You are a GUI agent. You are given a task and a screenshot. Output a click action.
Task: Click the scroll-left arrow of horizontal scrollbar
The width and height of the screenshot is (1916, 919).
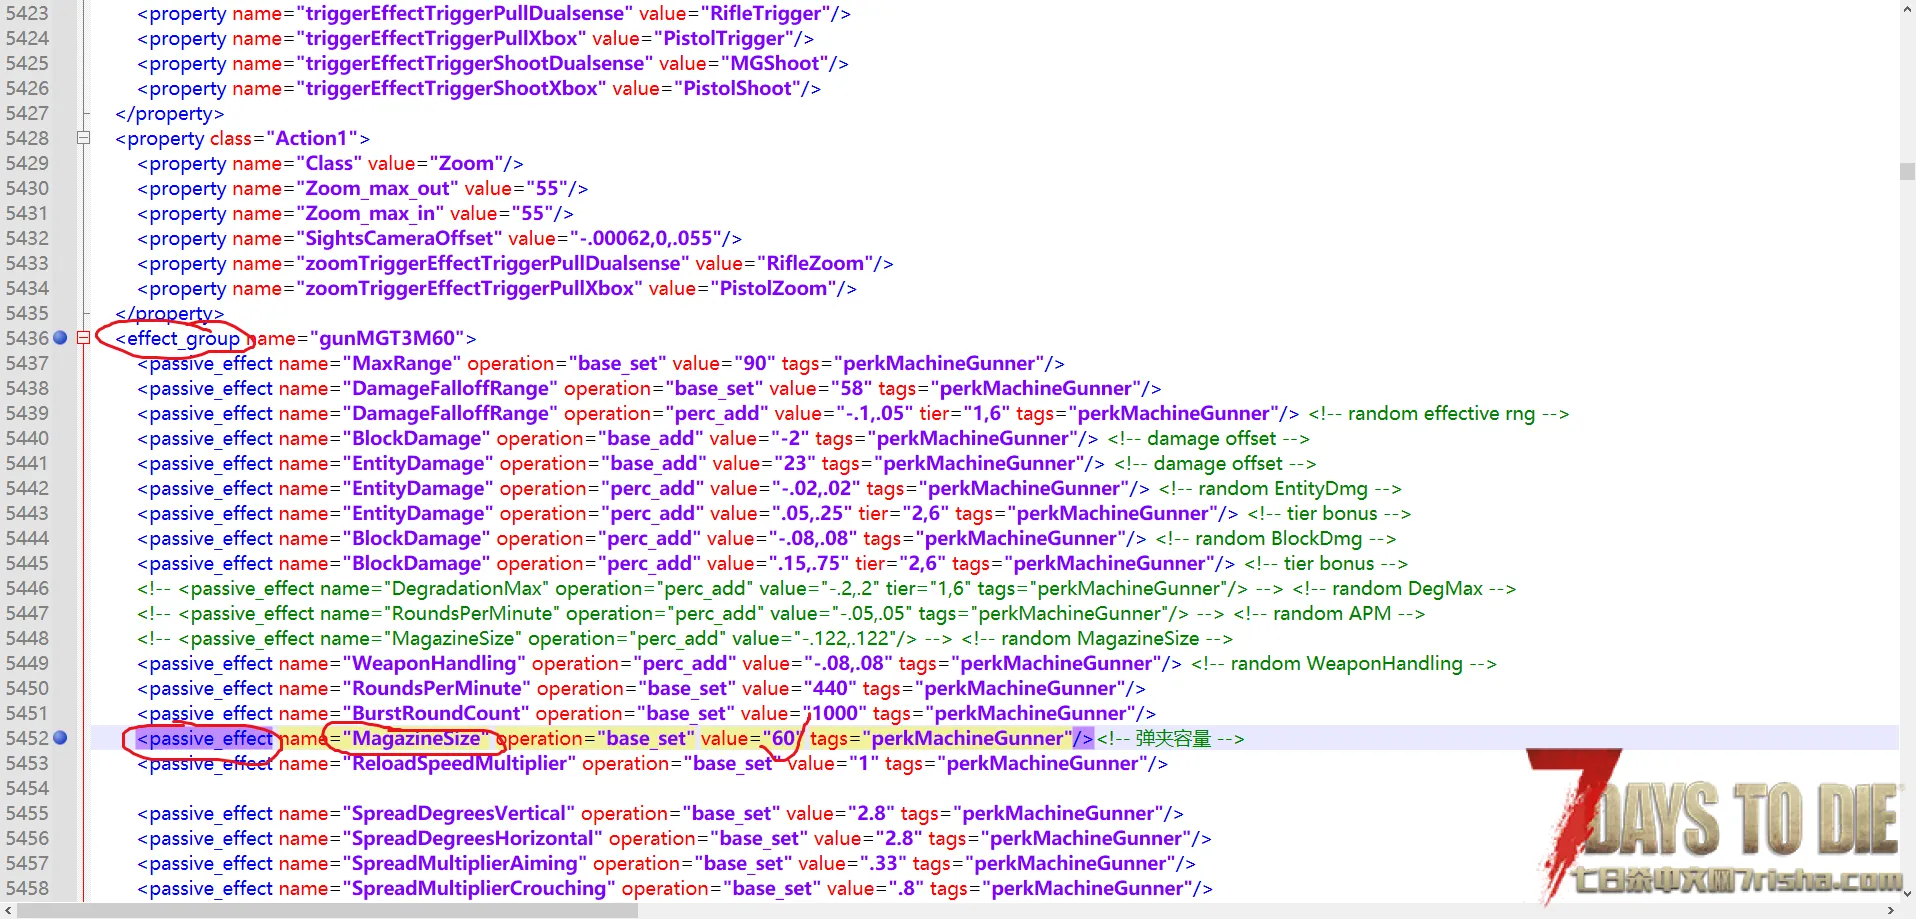pyautogui.click(x=8, y=910)
